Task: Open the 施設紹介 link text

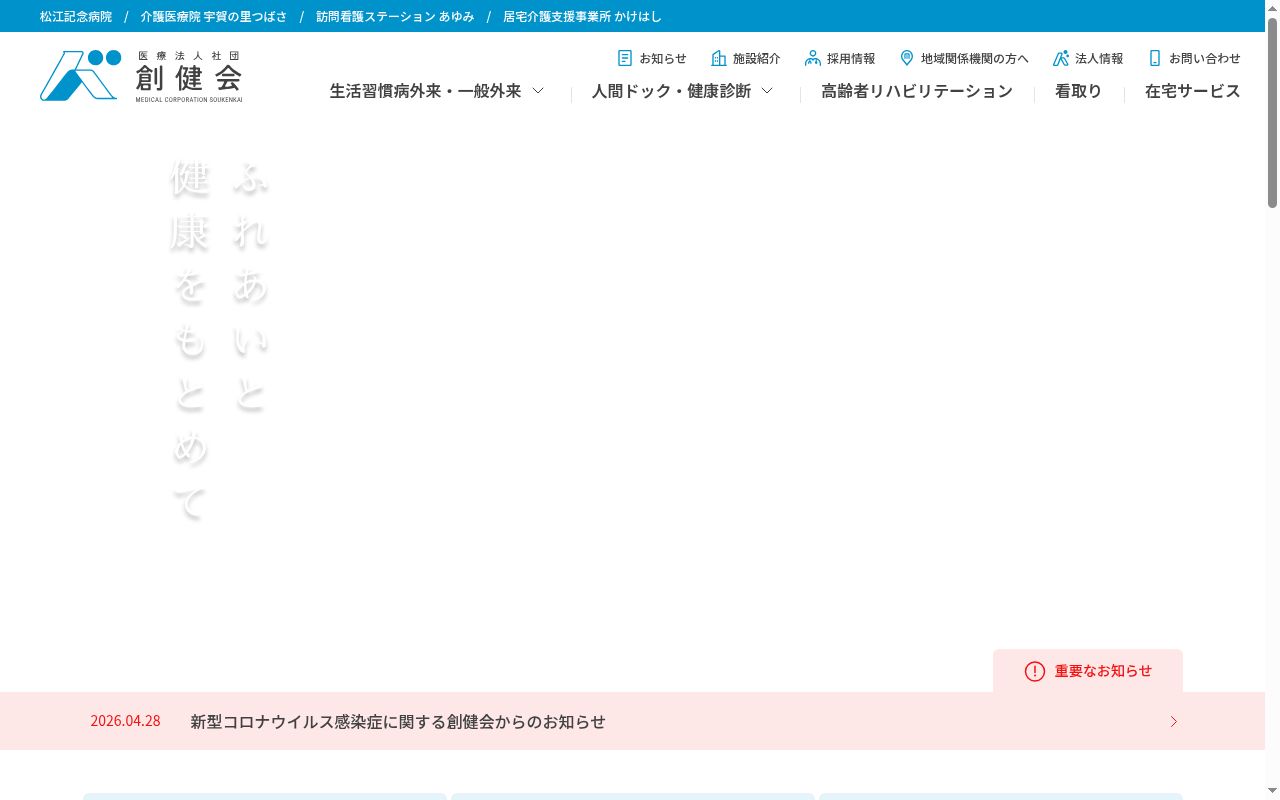Action: tap(757, 58)
